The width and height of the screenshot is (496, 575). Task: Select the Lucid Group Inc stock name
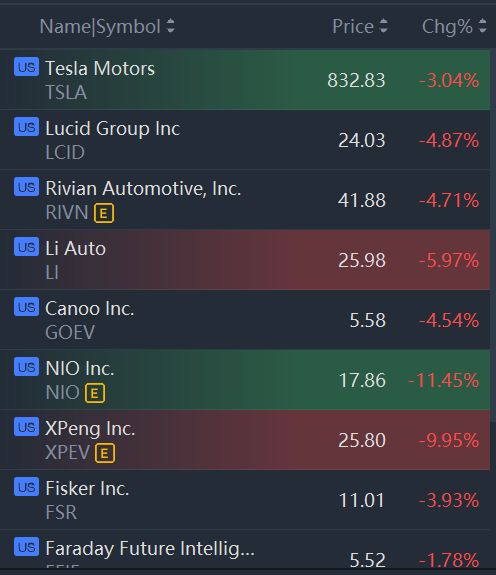coord(113,128)
